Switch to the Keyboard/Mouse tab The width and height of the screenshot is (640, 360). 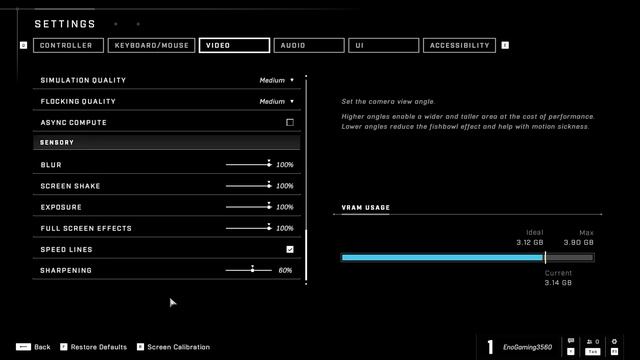click(x=151, y=45)
